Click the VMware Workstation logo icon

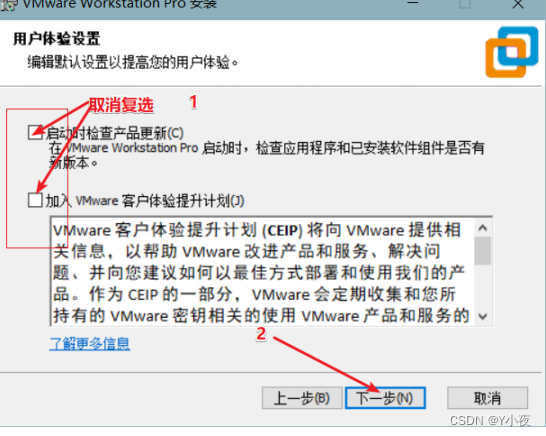(x=512, y=52)
